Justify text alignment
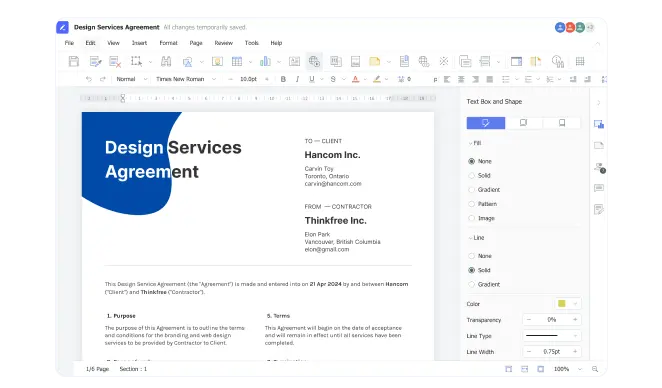Image resolution: width=662 pixels, height=388 pixels. tap(490, 79)
